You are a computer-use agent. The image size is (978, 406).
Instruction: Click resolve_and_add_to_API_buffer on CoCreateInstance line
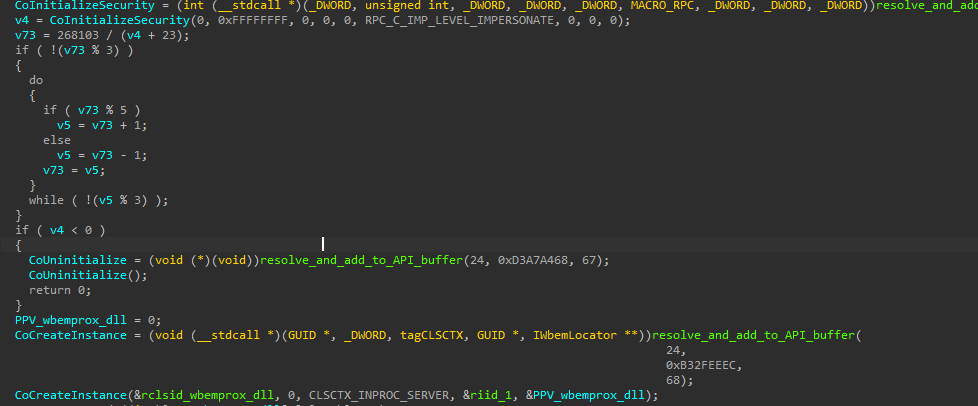[753, 336]
